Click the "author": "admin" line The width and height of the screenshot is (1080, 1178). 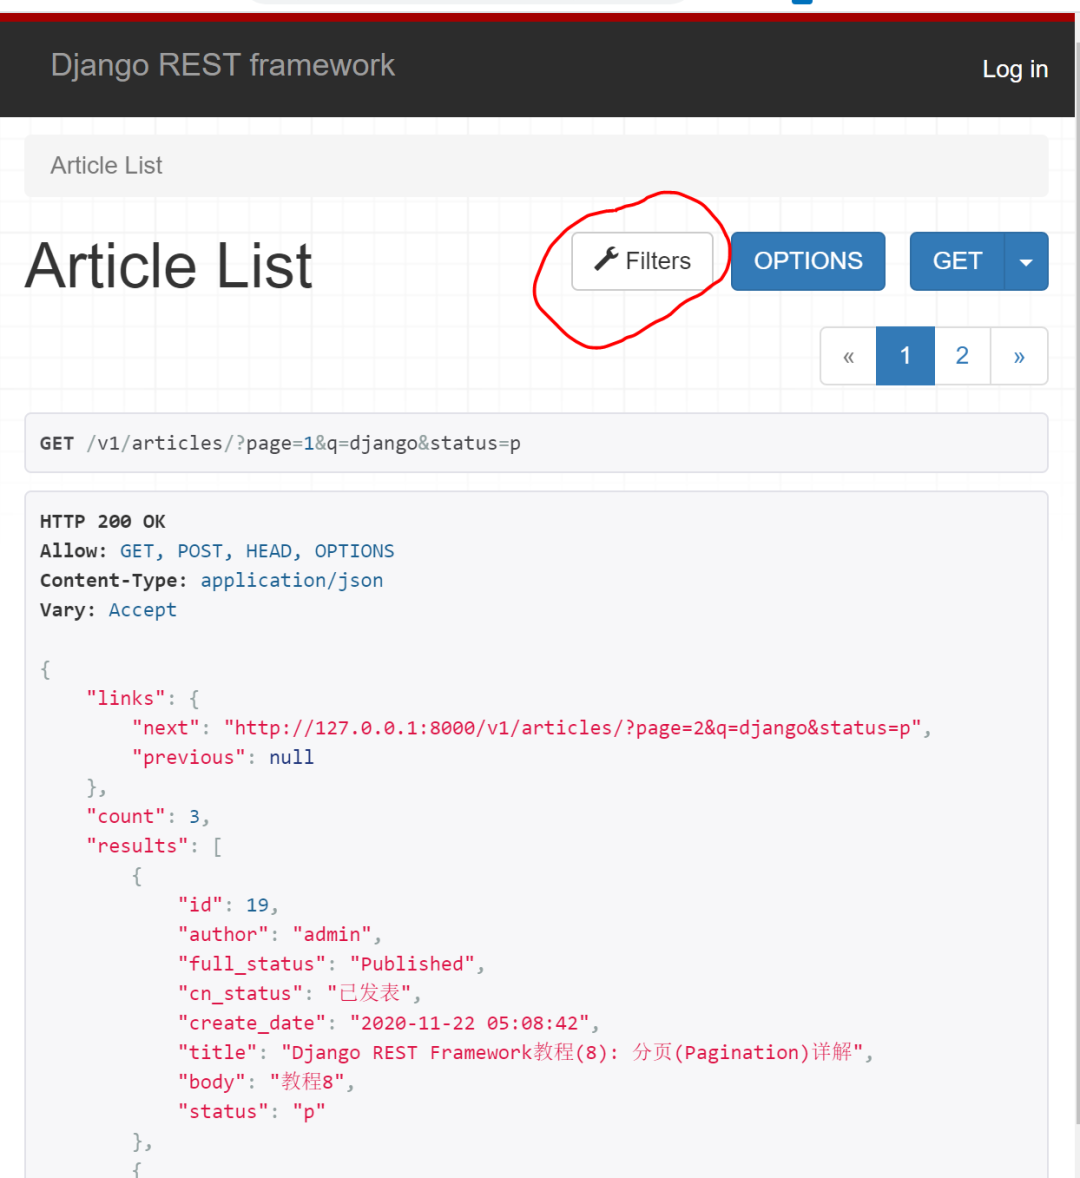(x=280, y=935)
